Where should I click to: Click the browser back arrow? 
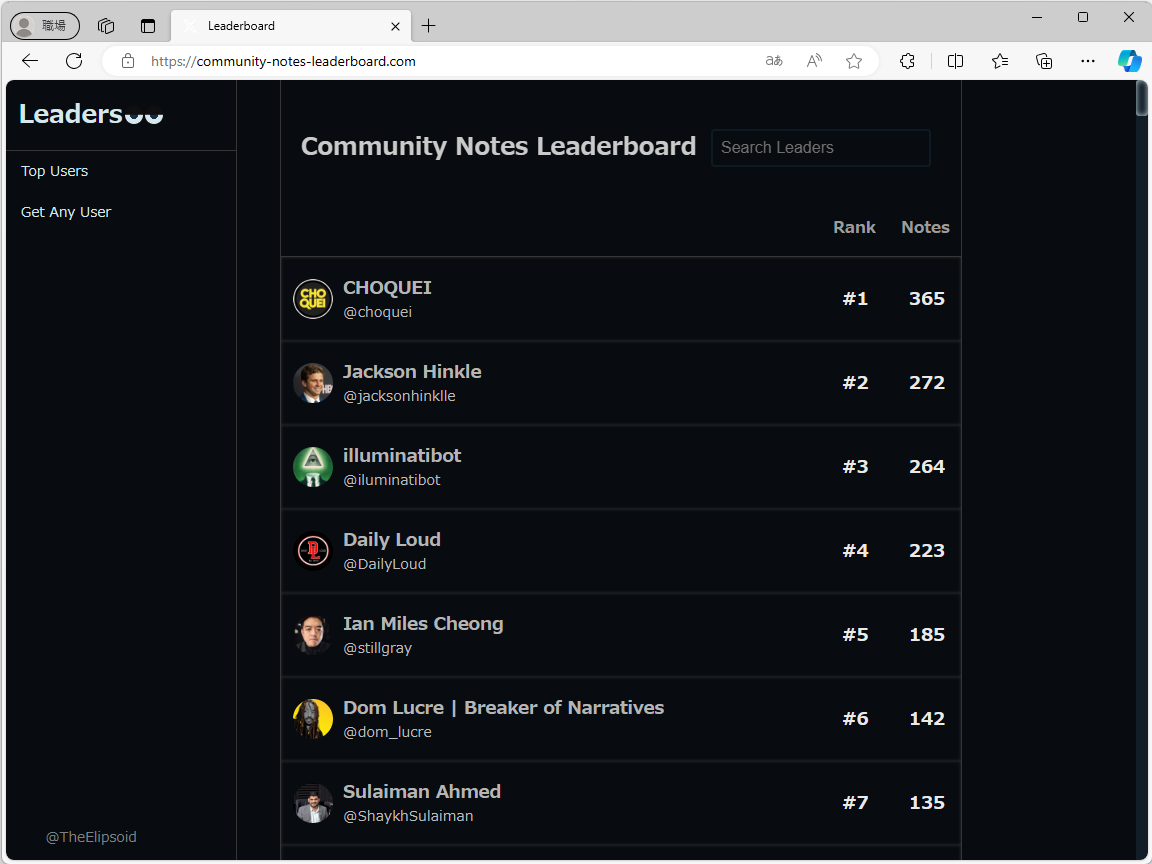(30, 61)
